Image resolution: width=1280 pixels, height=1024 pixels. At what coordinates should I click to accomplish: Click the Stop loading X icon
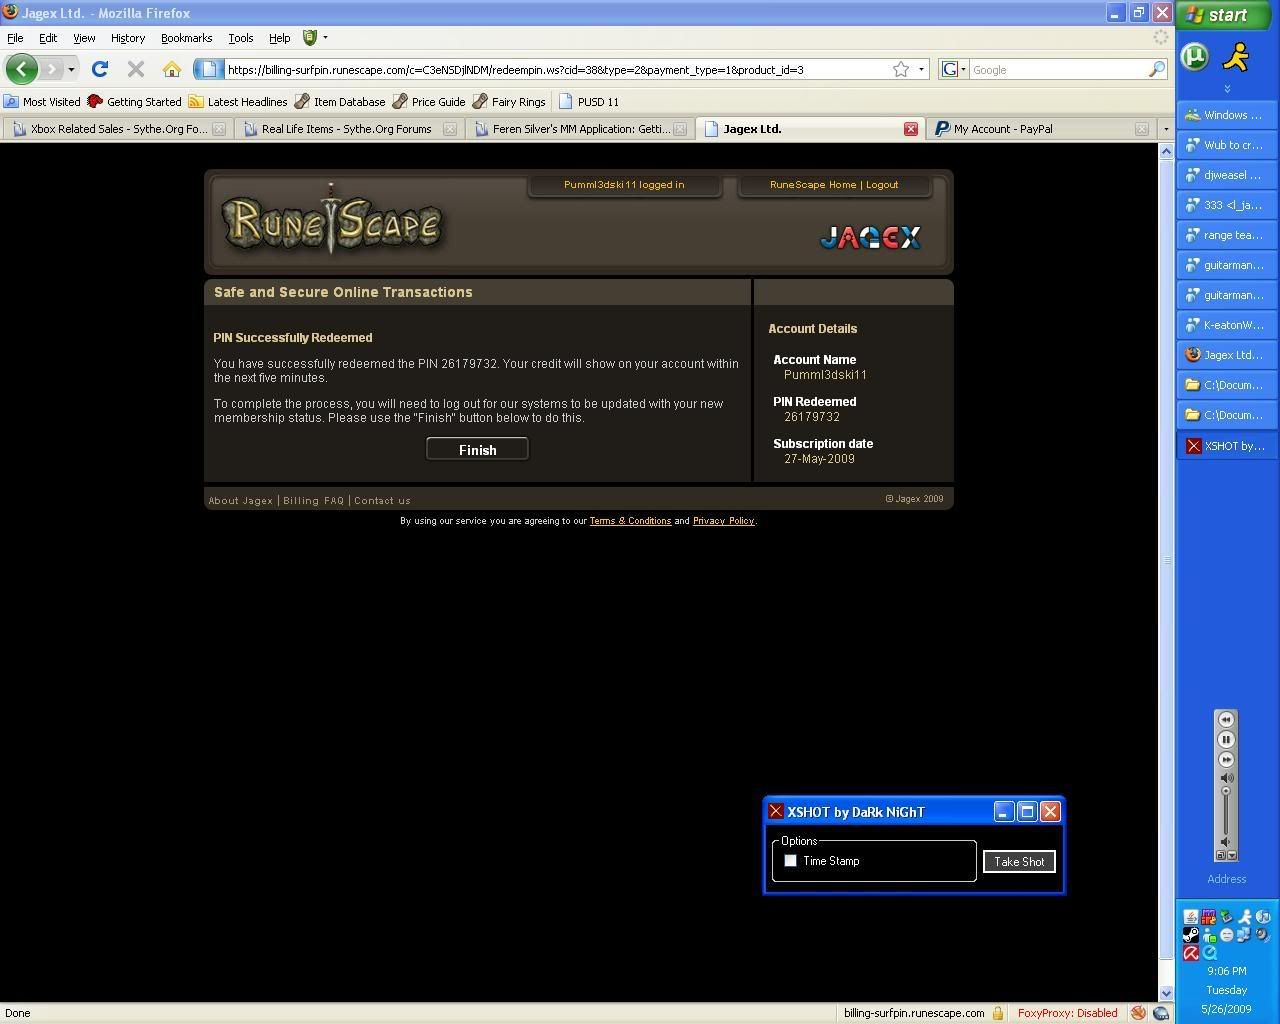pos(136,69)
